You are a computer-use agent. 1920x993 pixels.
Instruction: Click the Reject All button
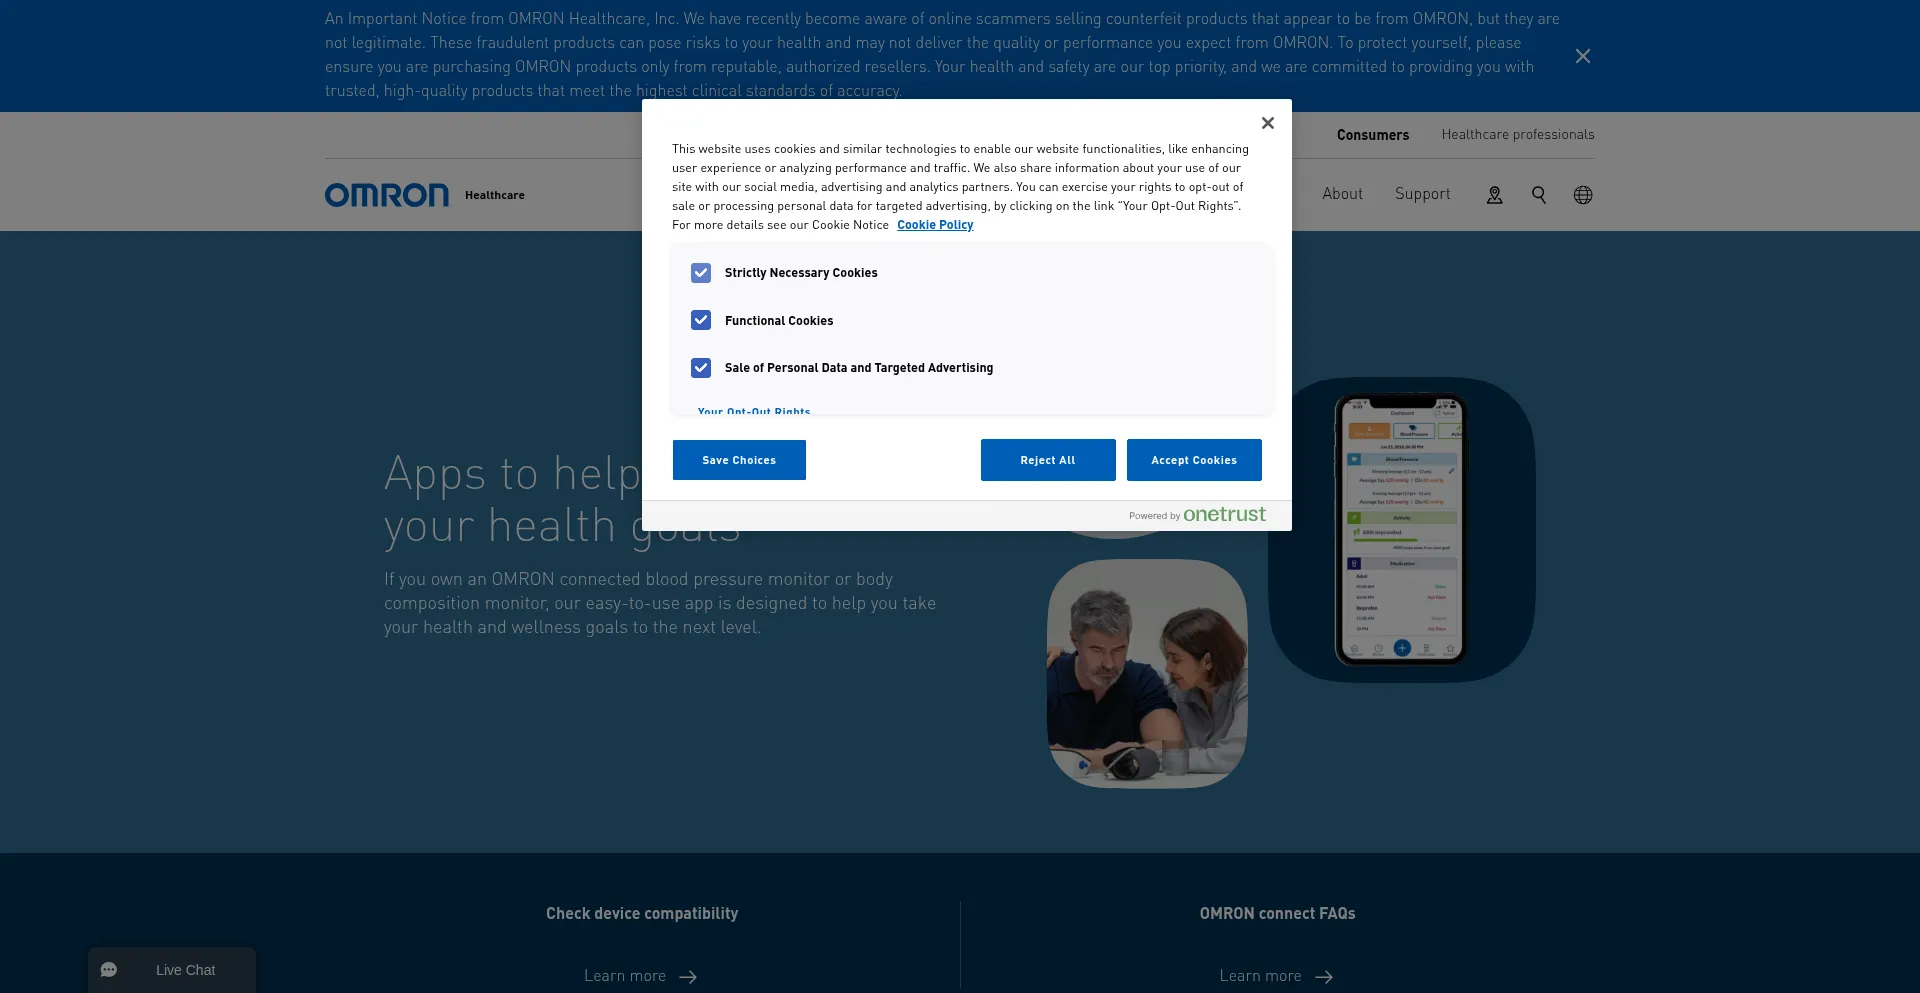point(1047,460)
